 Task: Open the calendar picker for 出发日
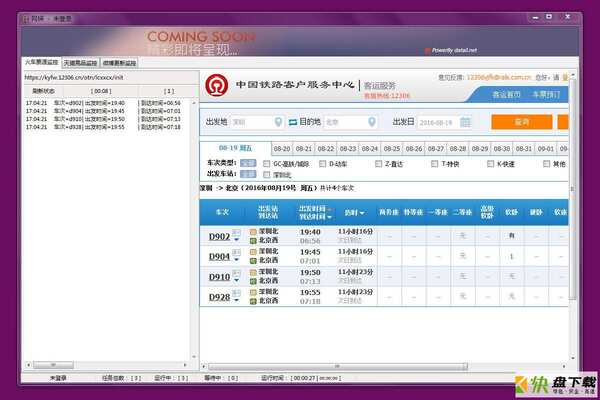pyautogui.click(x=465, y=122)
